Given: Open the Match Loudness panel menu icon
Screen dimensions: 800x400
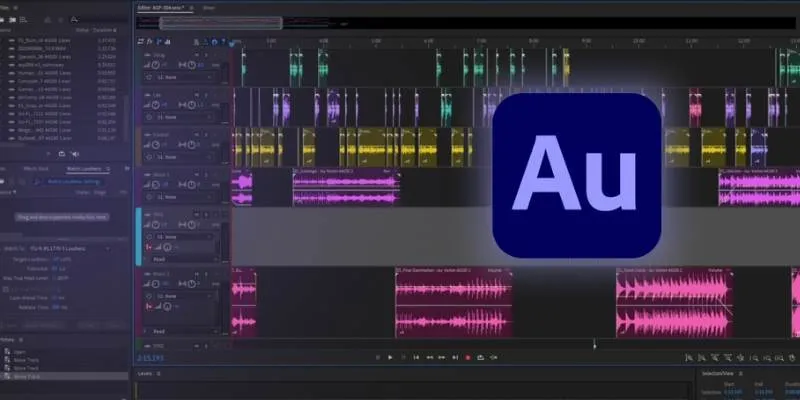Looking at the screenshot, I should pyautogui.click(x=108, y=168).
